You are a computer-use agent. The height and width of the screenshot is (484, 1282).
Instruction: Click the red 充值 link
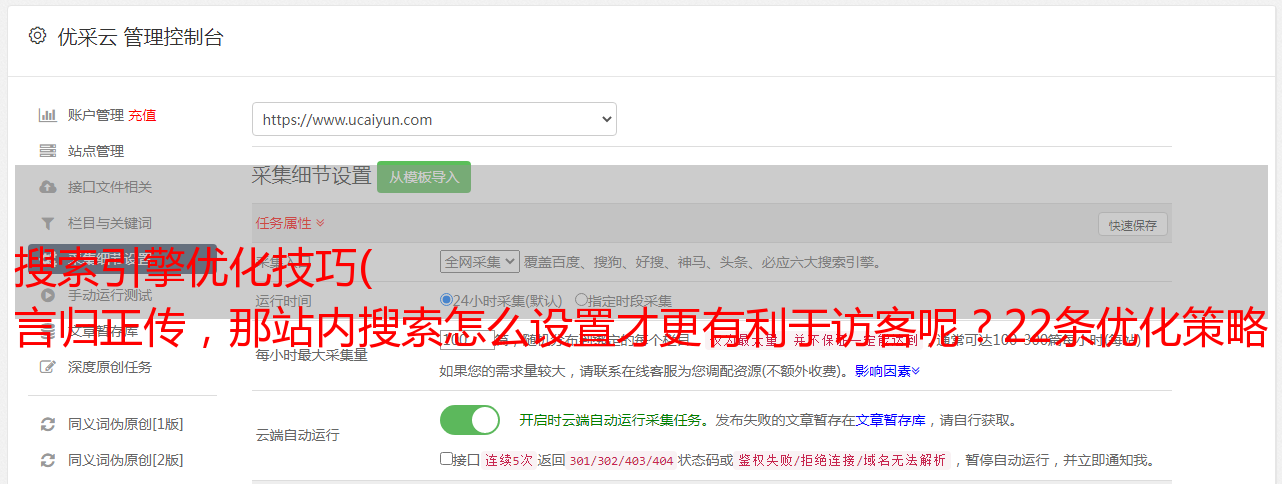(x=142, y=115)
